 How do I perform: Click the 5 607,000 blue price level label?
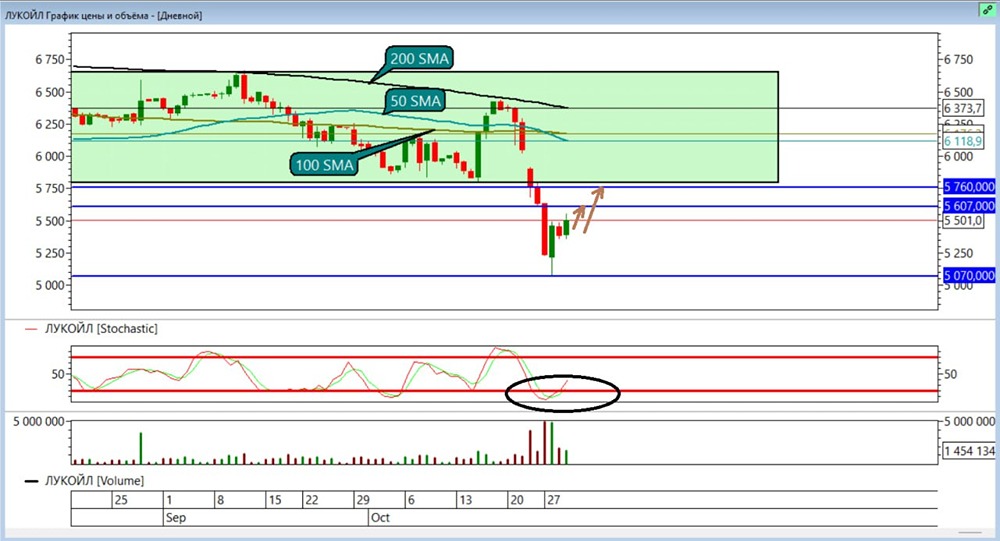(968, 206)
